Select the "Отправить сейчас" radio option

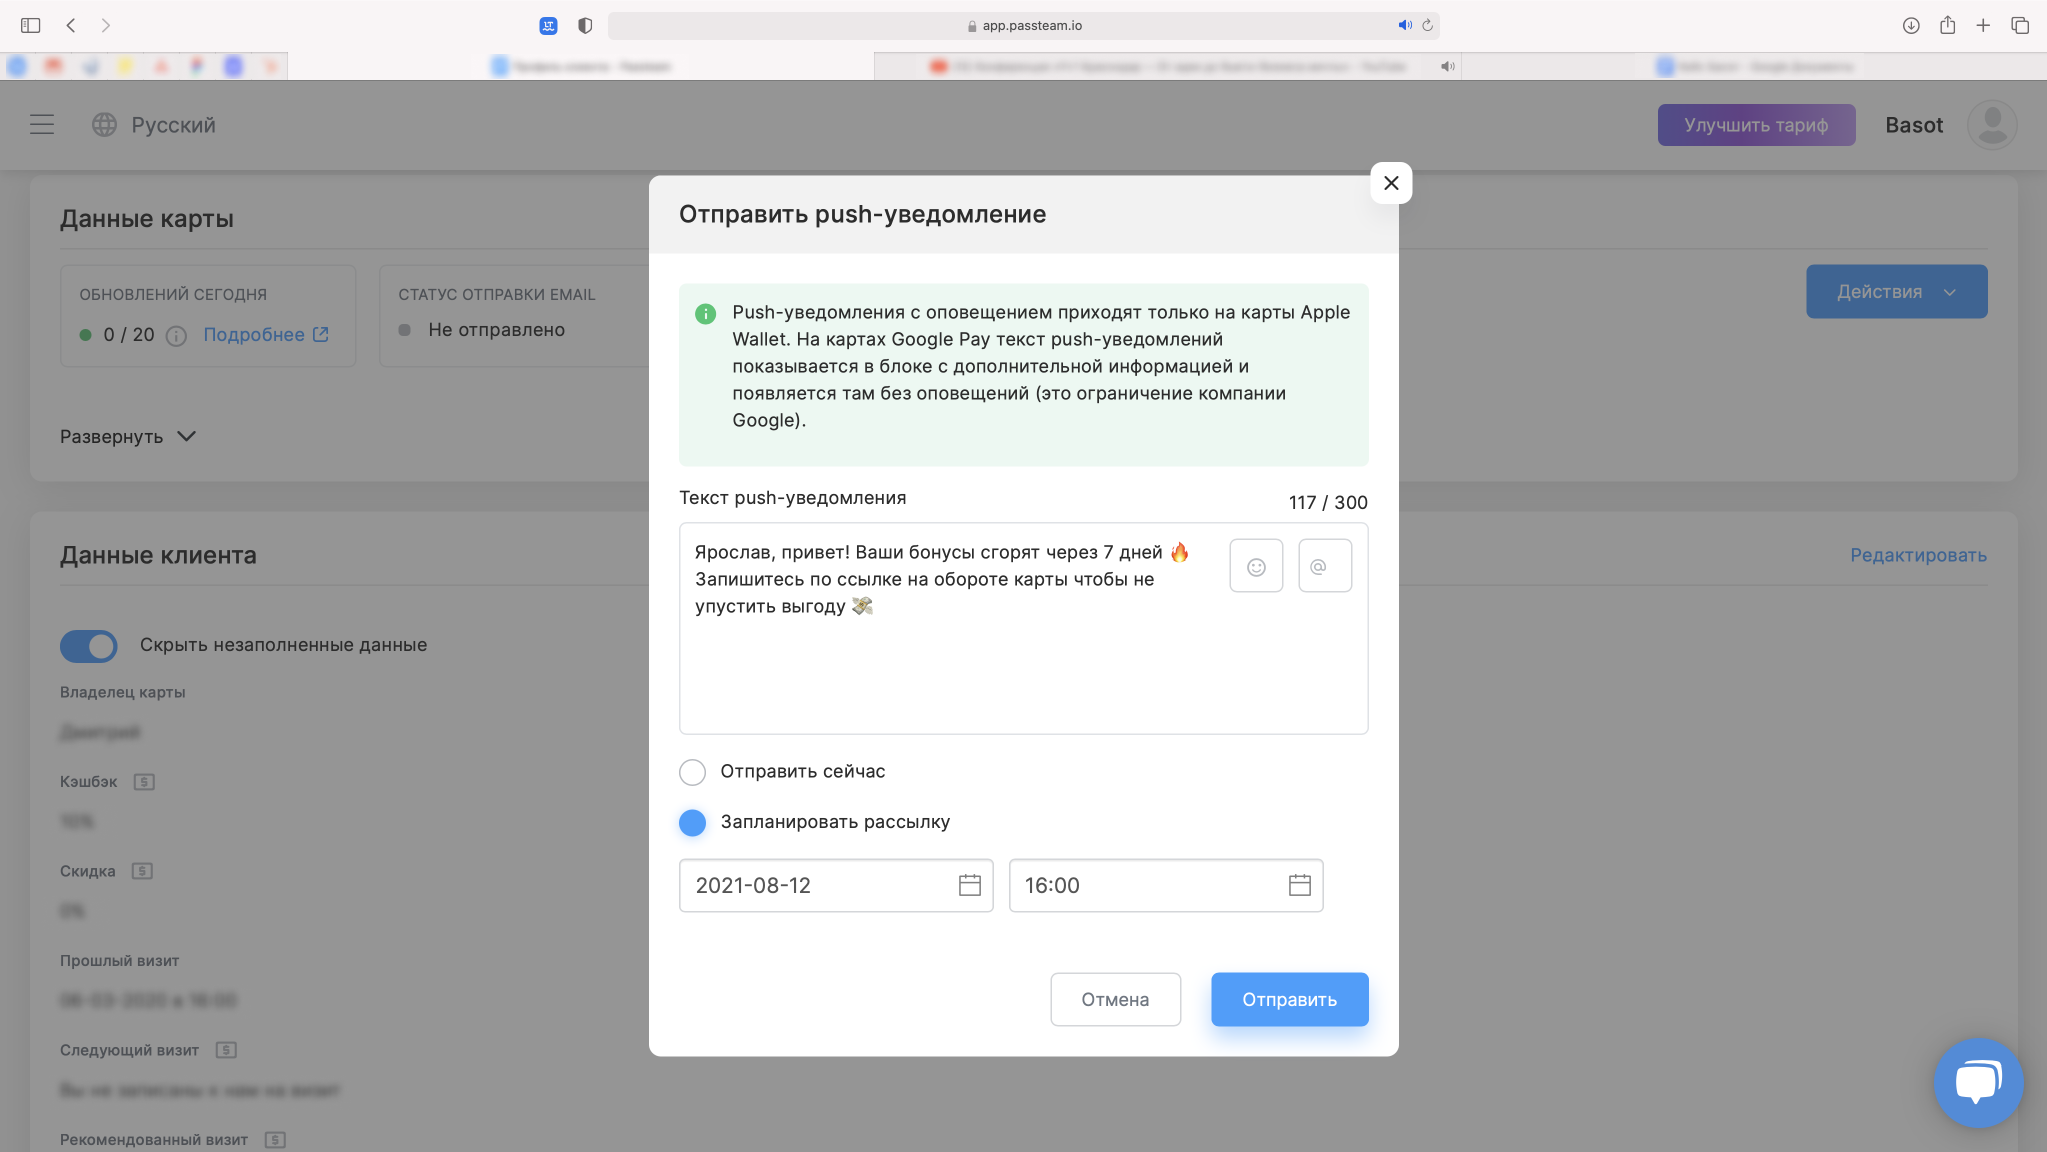692,772
